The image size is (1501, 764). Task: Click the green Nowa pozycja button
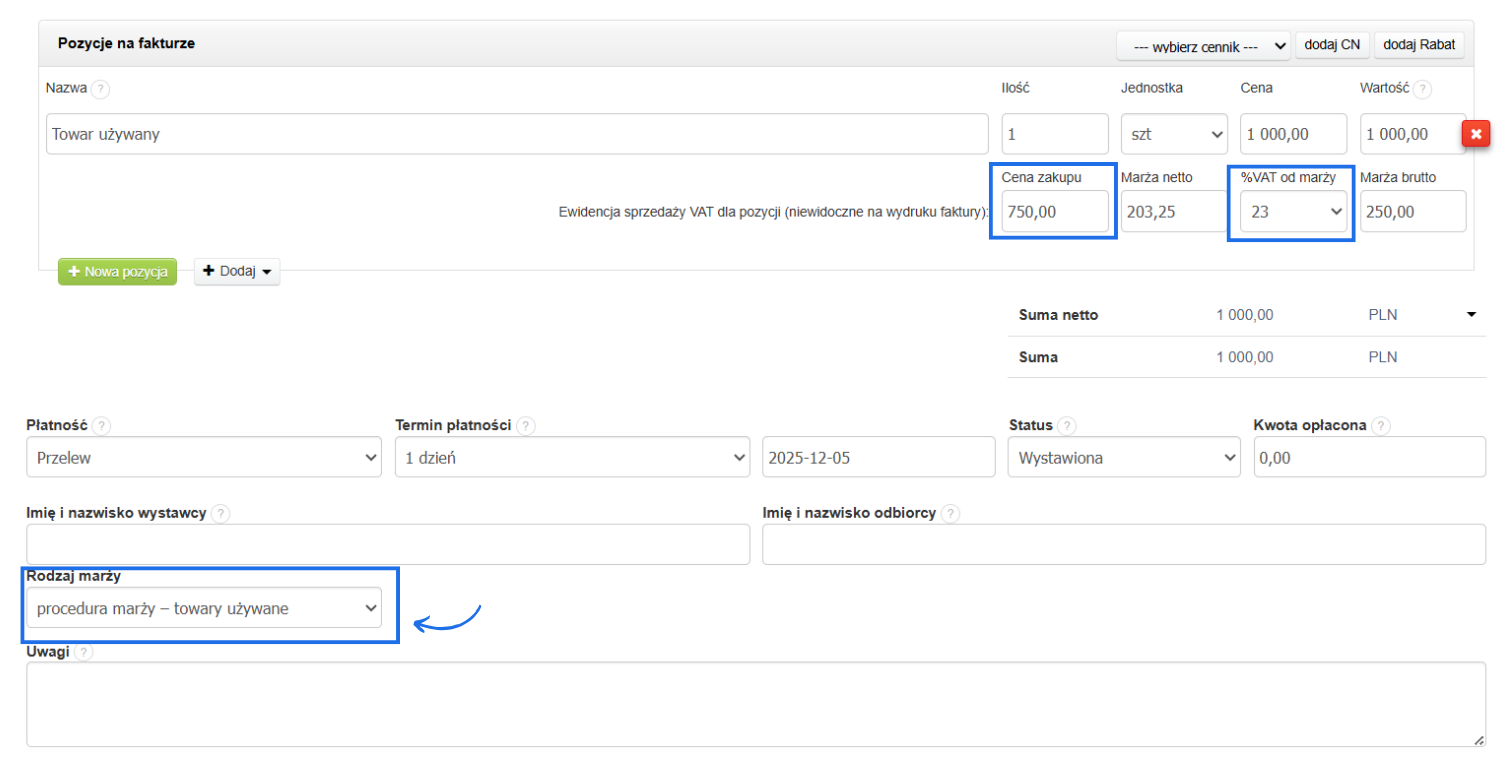click(117, 272)
